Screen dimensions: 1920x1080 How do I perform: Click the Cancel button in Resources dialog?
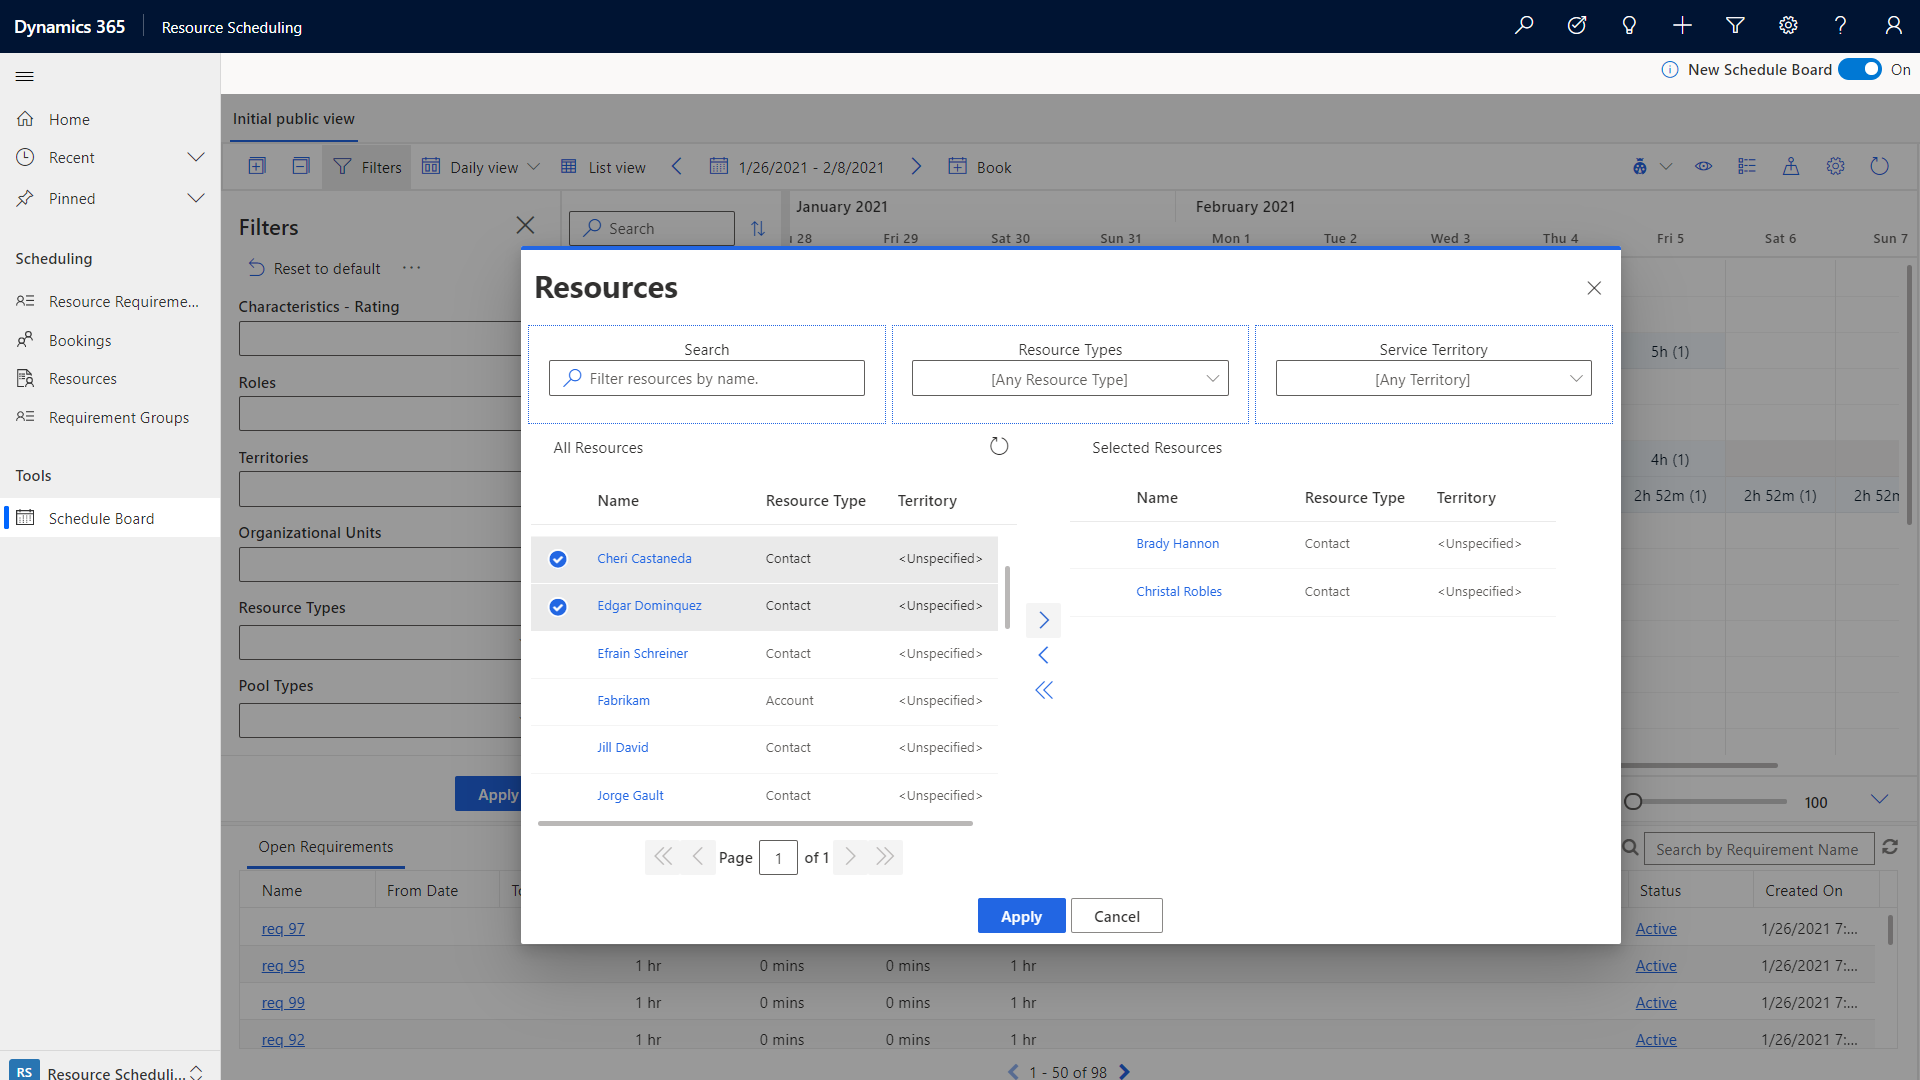pyautogui.click(x=1116, y=915)
